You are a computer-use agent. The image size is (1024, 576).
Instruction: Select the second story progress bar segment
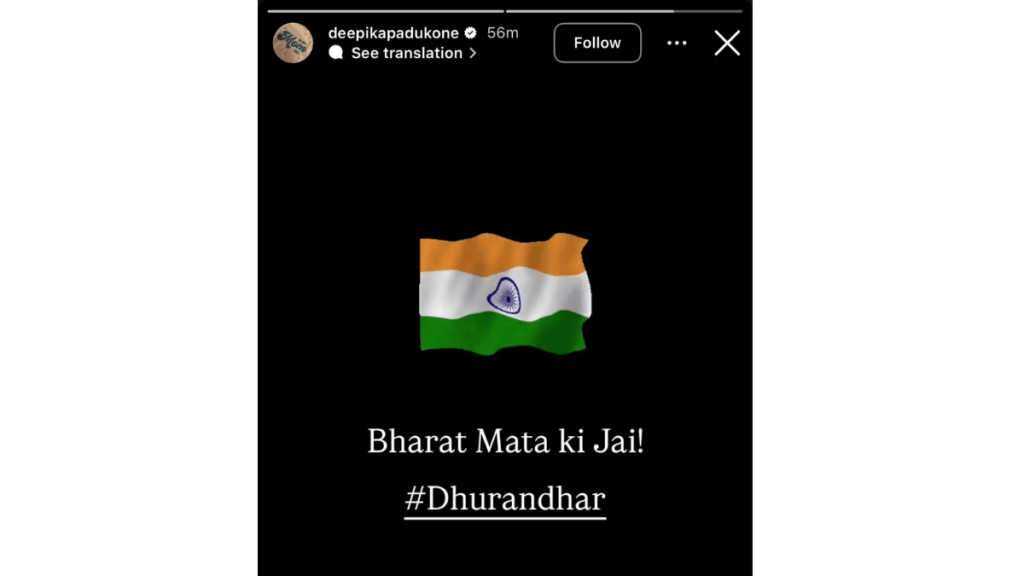[x=624, y=11]
